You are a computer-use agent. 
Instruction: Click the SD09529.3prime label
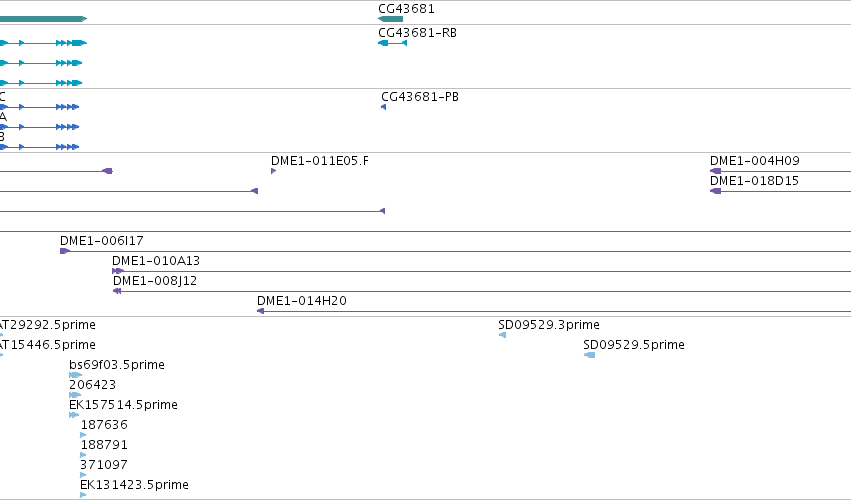tap(549, 325)
